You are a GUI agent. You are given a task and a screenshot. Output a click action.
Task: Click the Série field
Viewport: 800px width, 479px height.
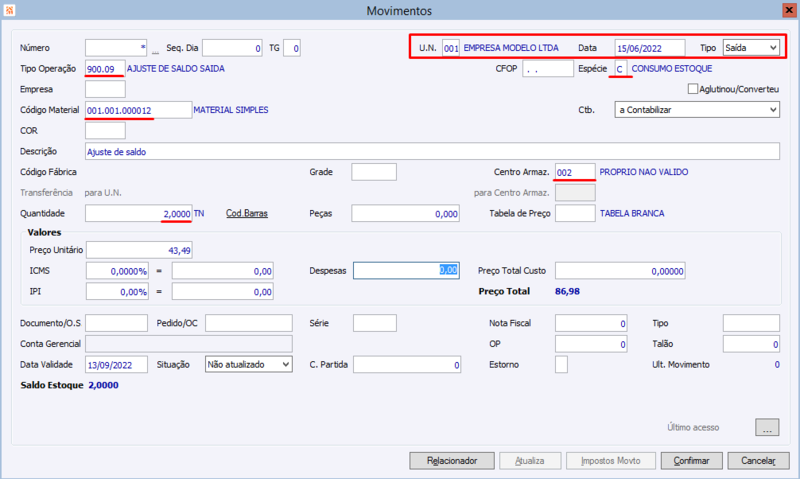click(x=374, y=323)
